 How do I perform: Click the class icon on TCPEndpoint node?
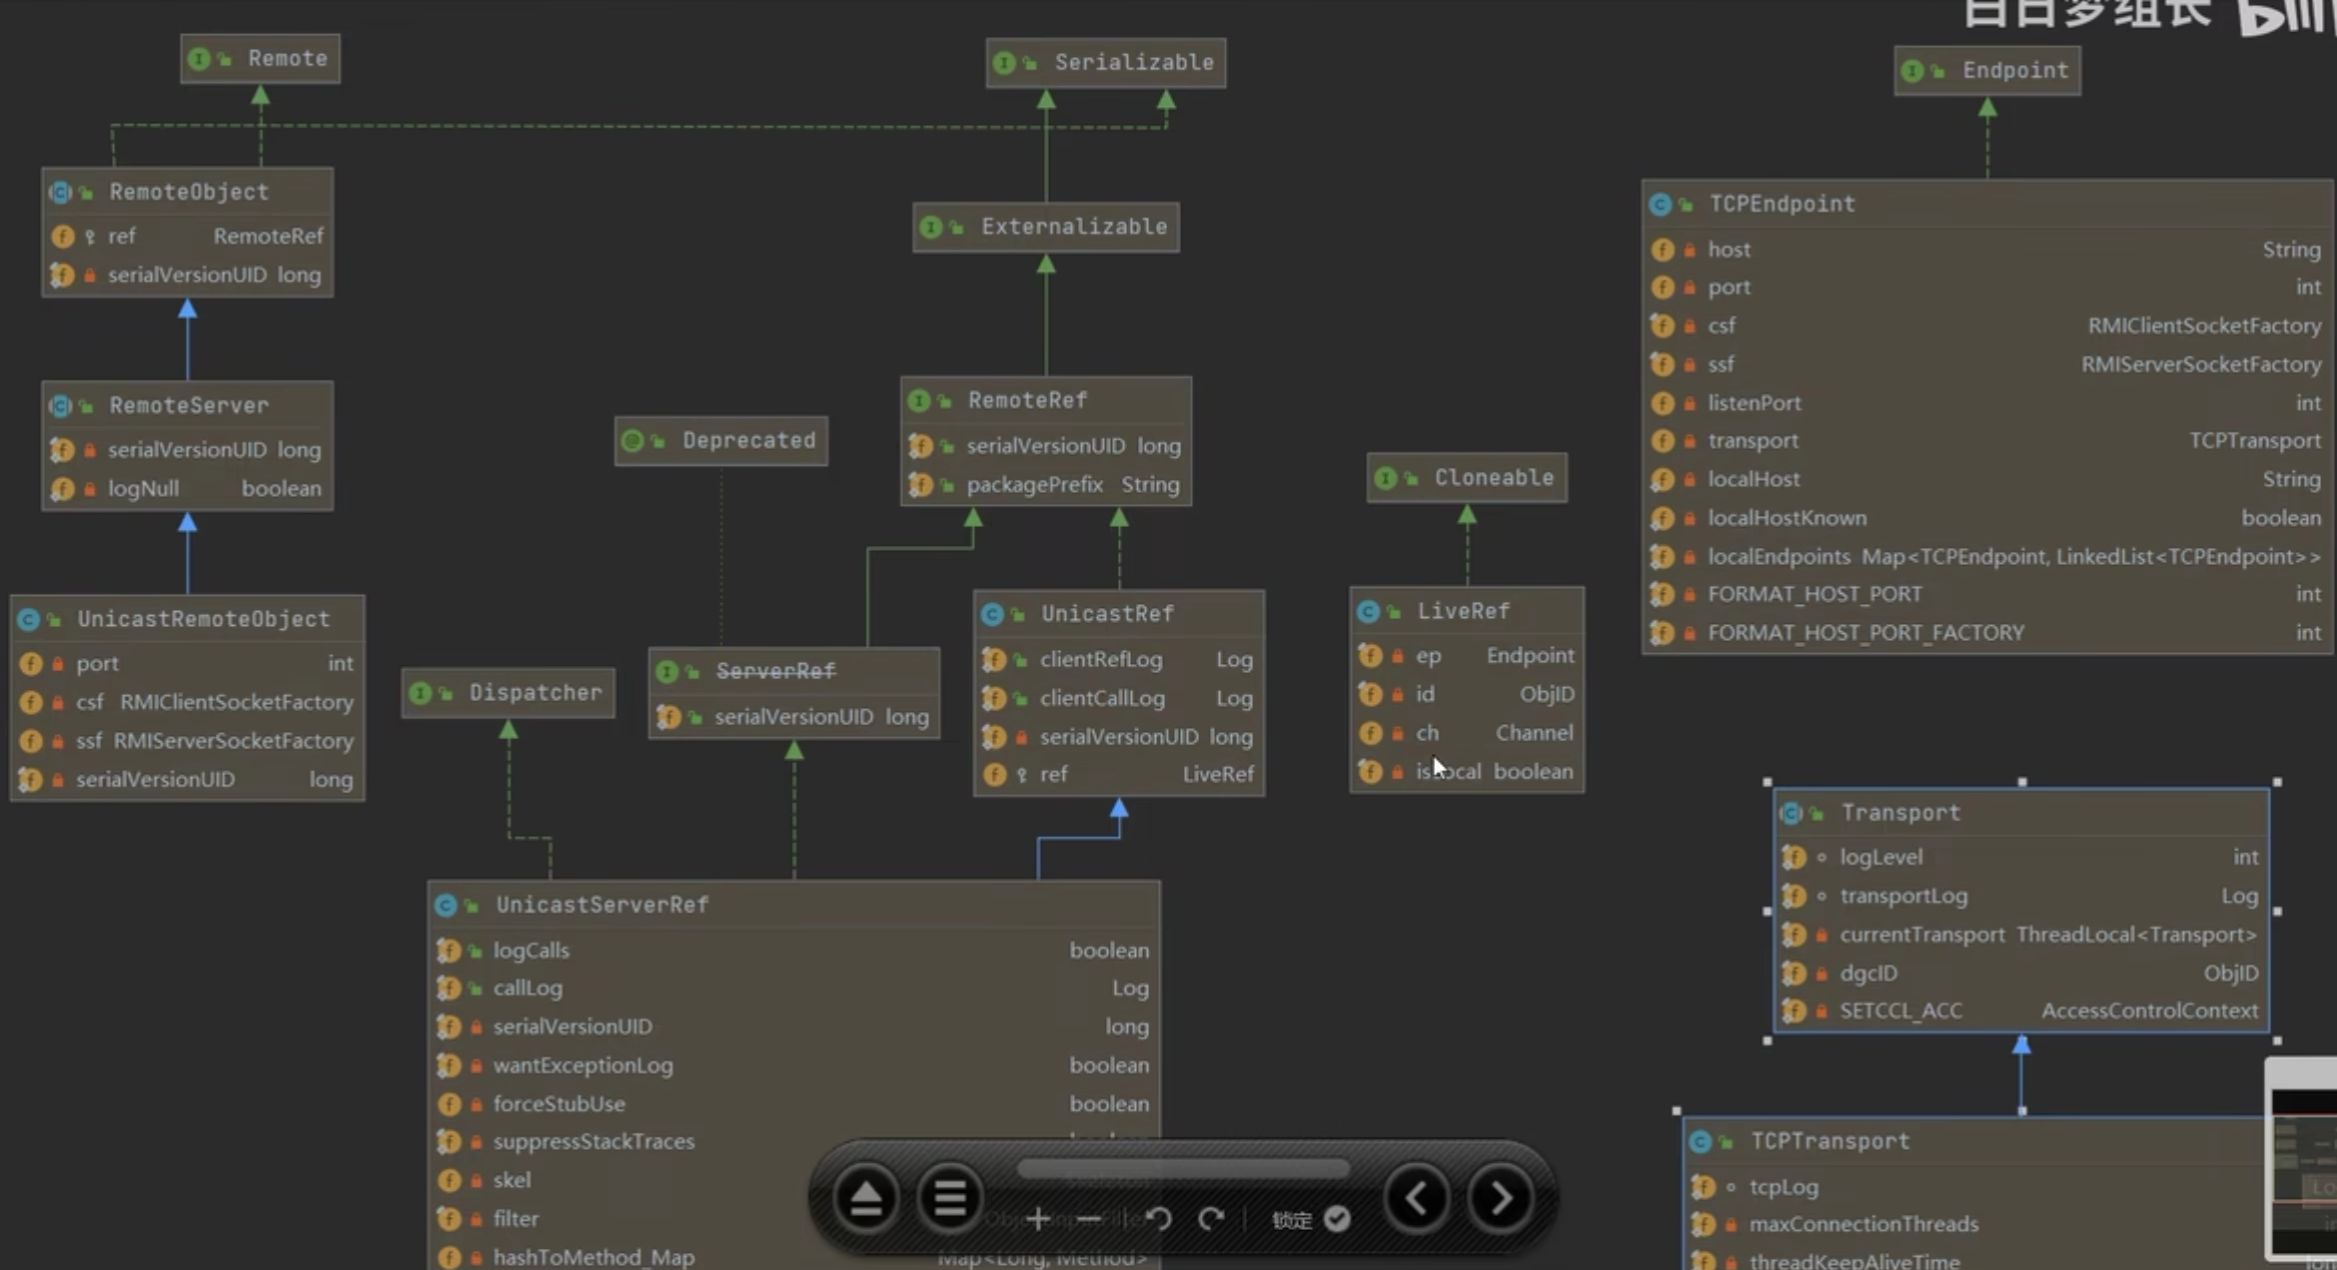1660,205
